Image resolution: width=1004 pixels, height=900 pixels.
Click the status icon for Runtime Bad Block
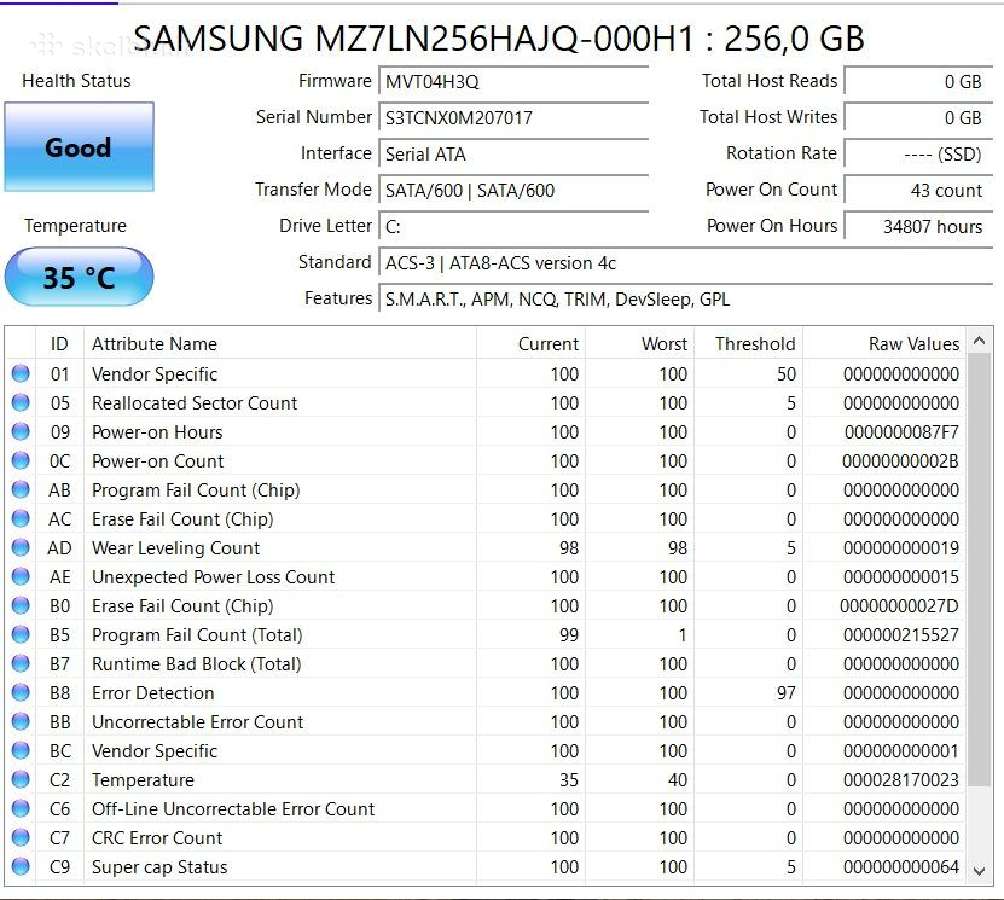click(x=20, y=664)
